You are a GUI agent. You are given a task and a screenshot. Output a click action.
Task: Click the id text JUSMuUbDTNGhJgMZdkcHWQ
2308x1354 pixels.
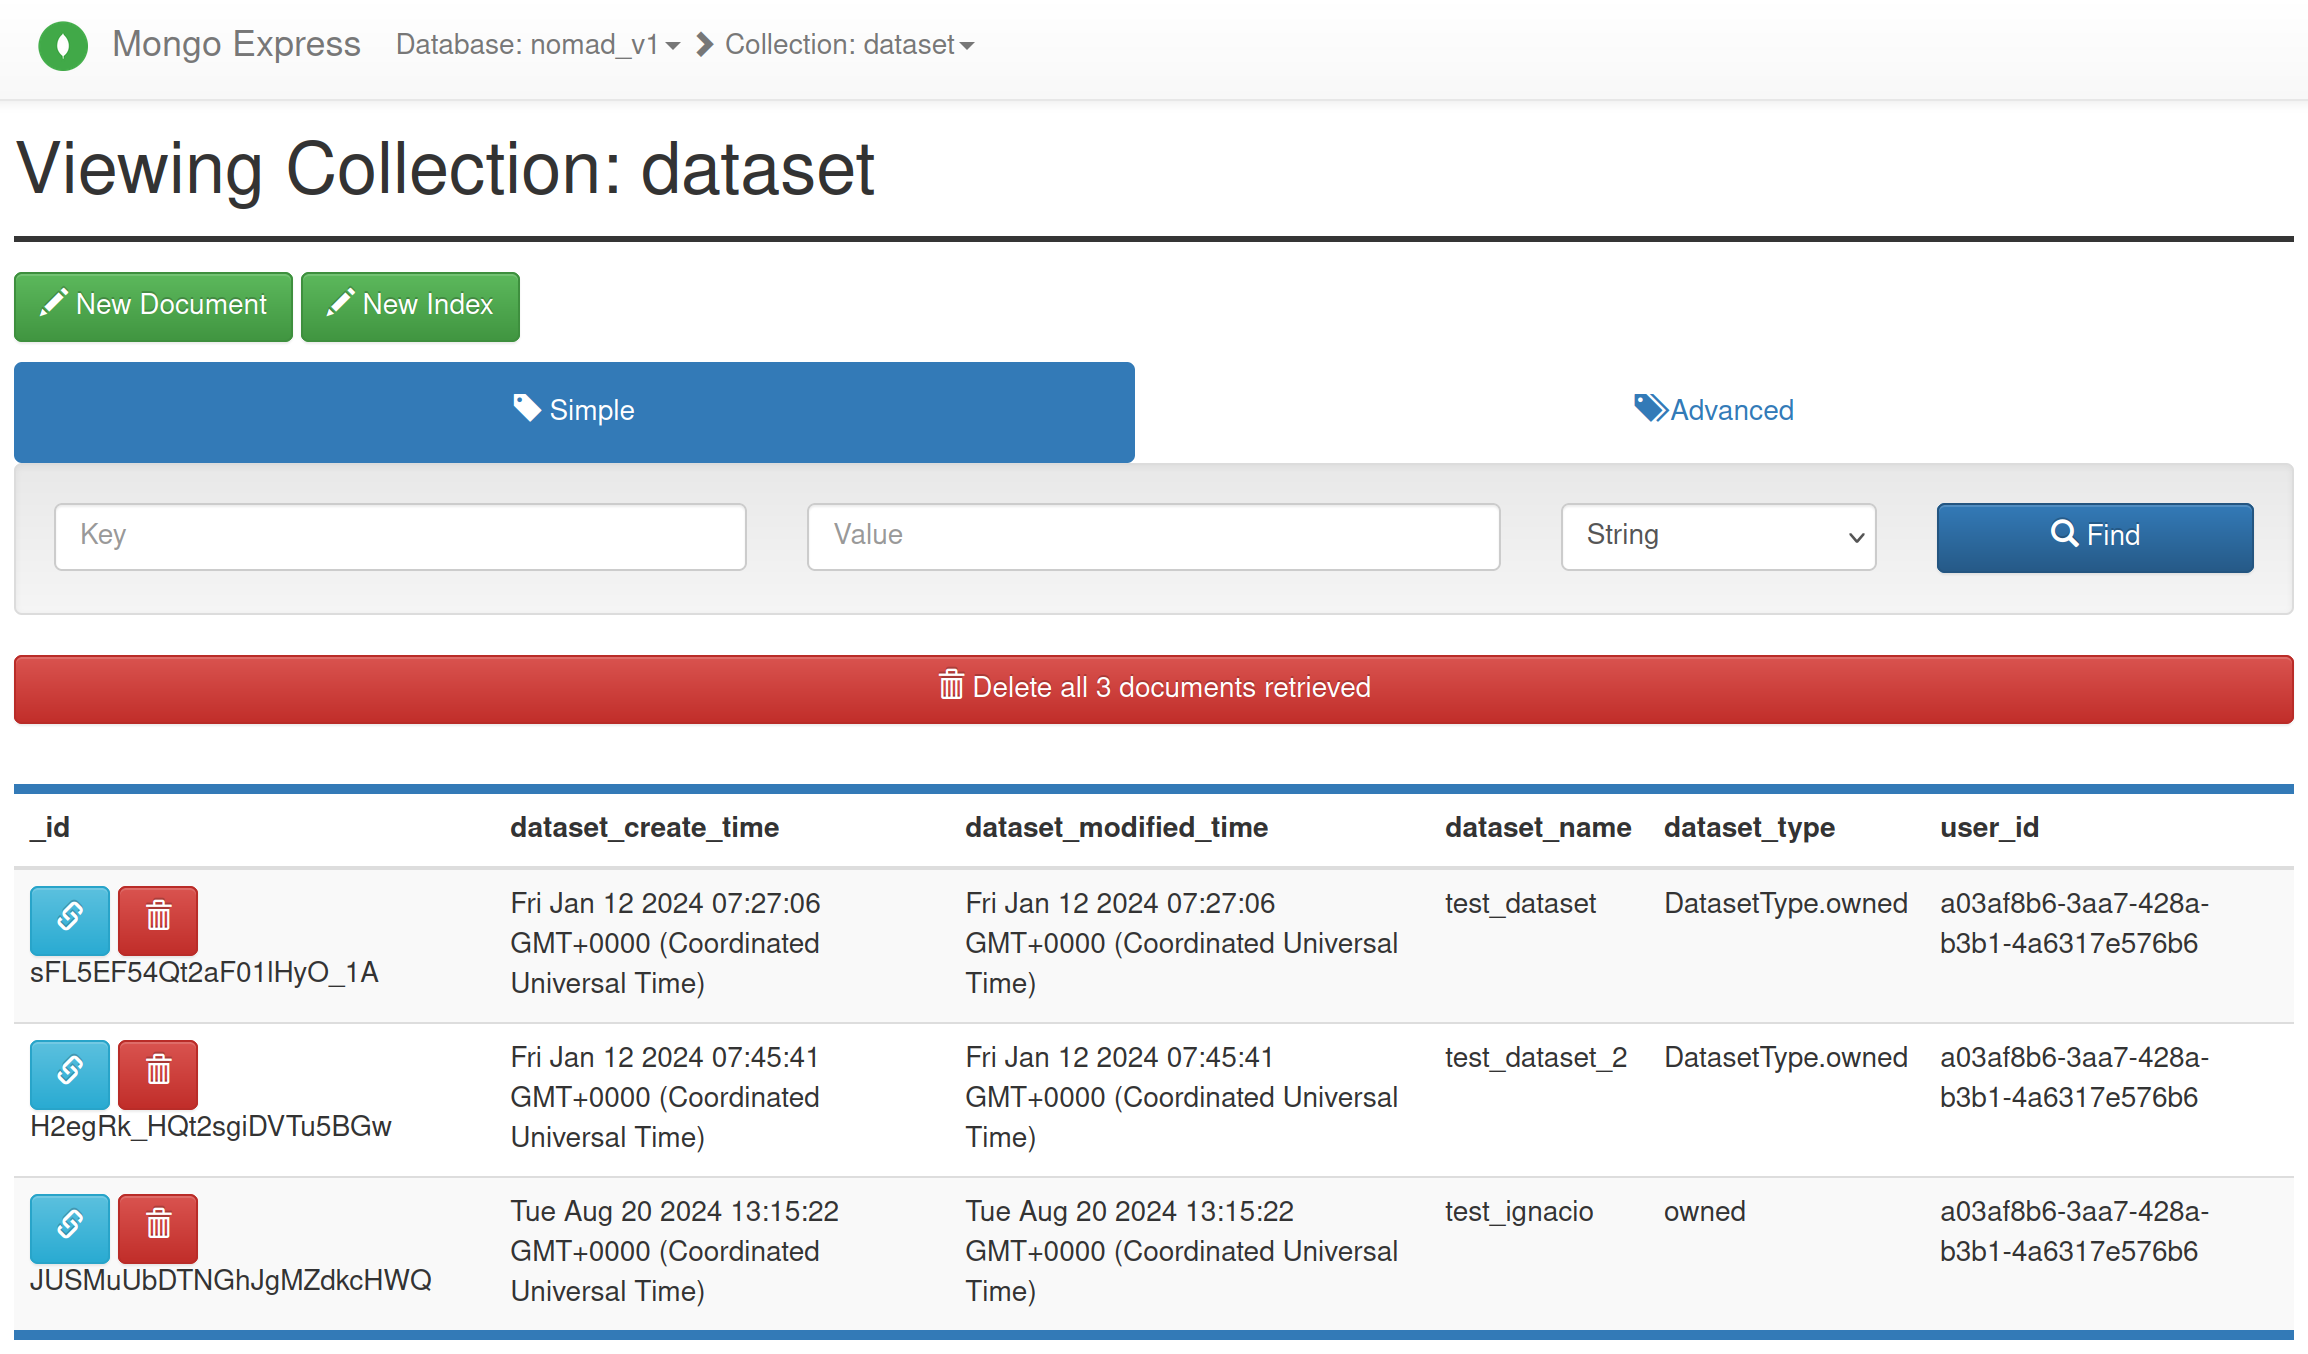point(231,1281)
